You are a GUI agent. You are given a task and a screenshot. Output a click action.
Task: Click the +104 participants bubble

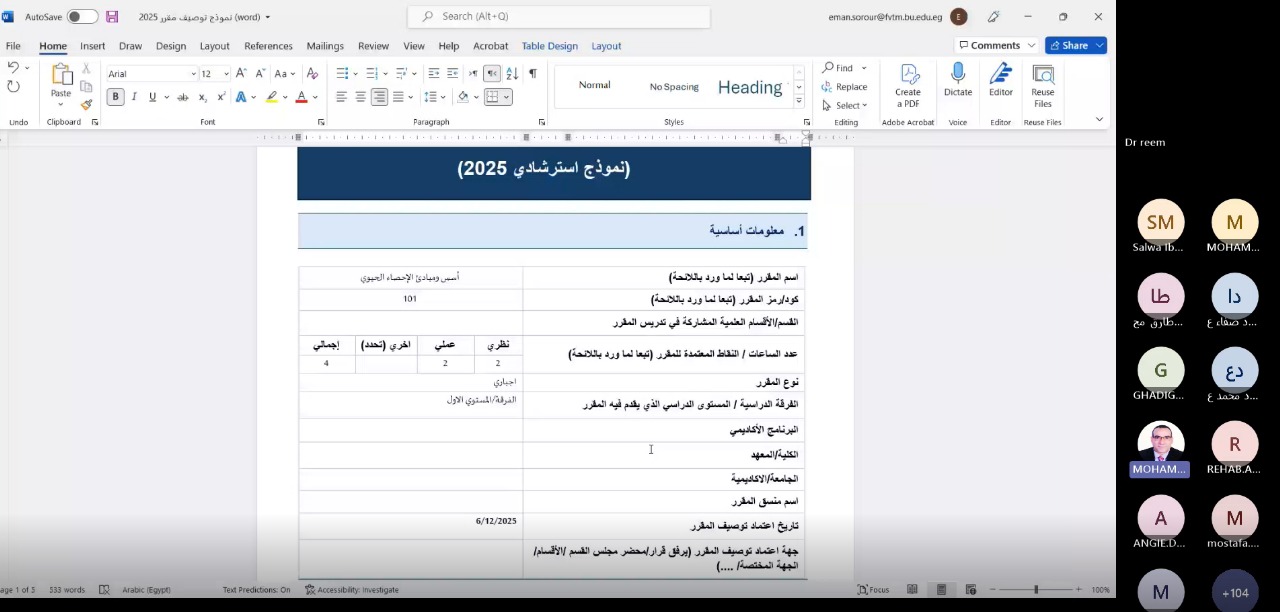1235,592
